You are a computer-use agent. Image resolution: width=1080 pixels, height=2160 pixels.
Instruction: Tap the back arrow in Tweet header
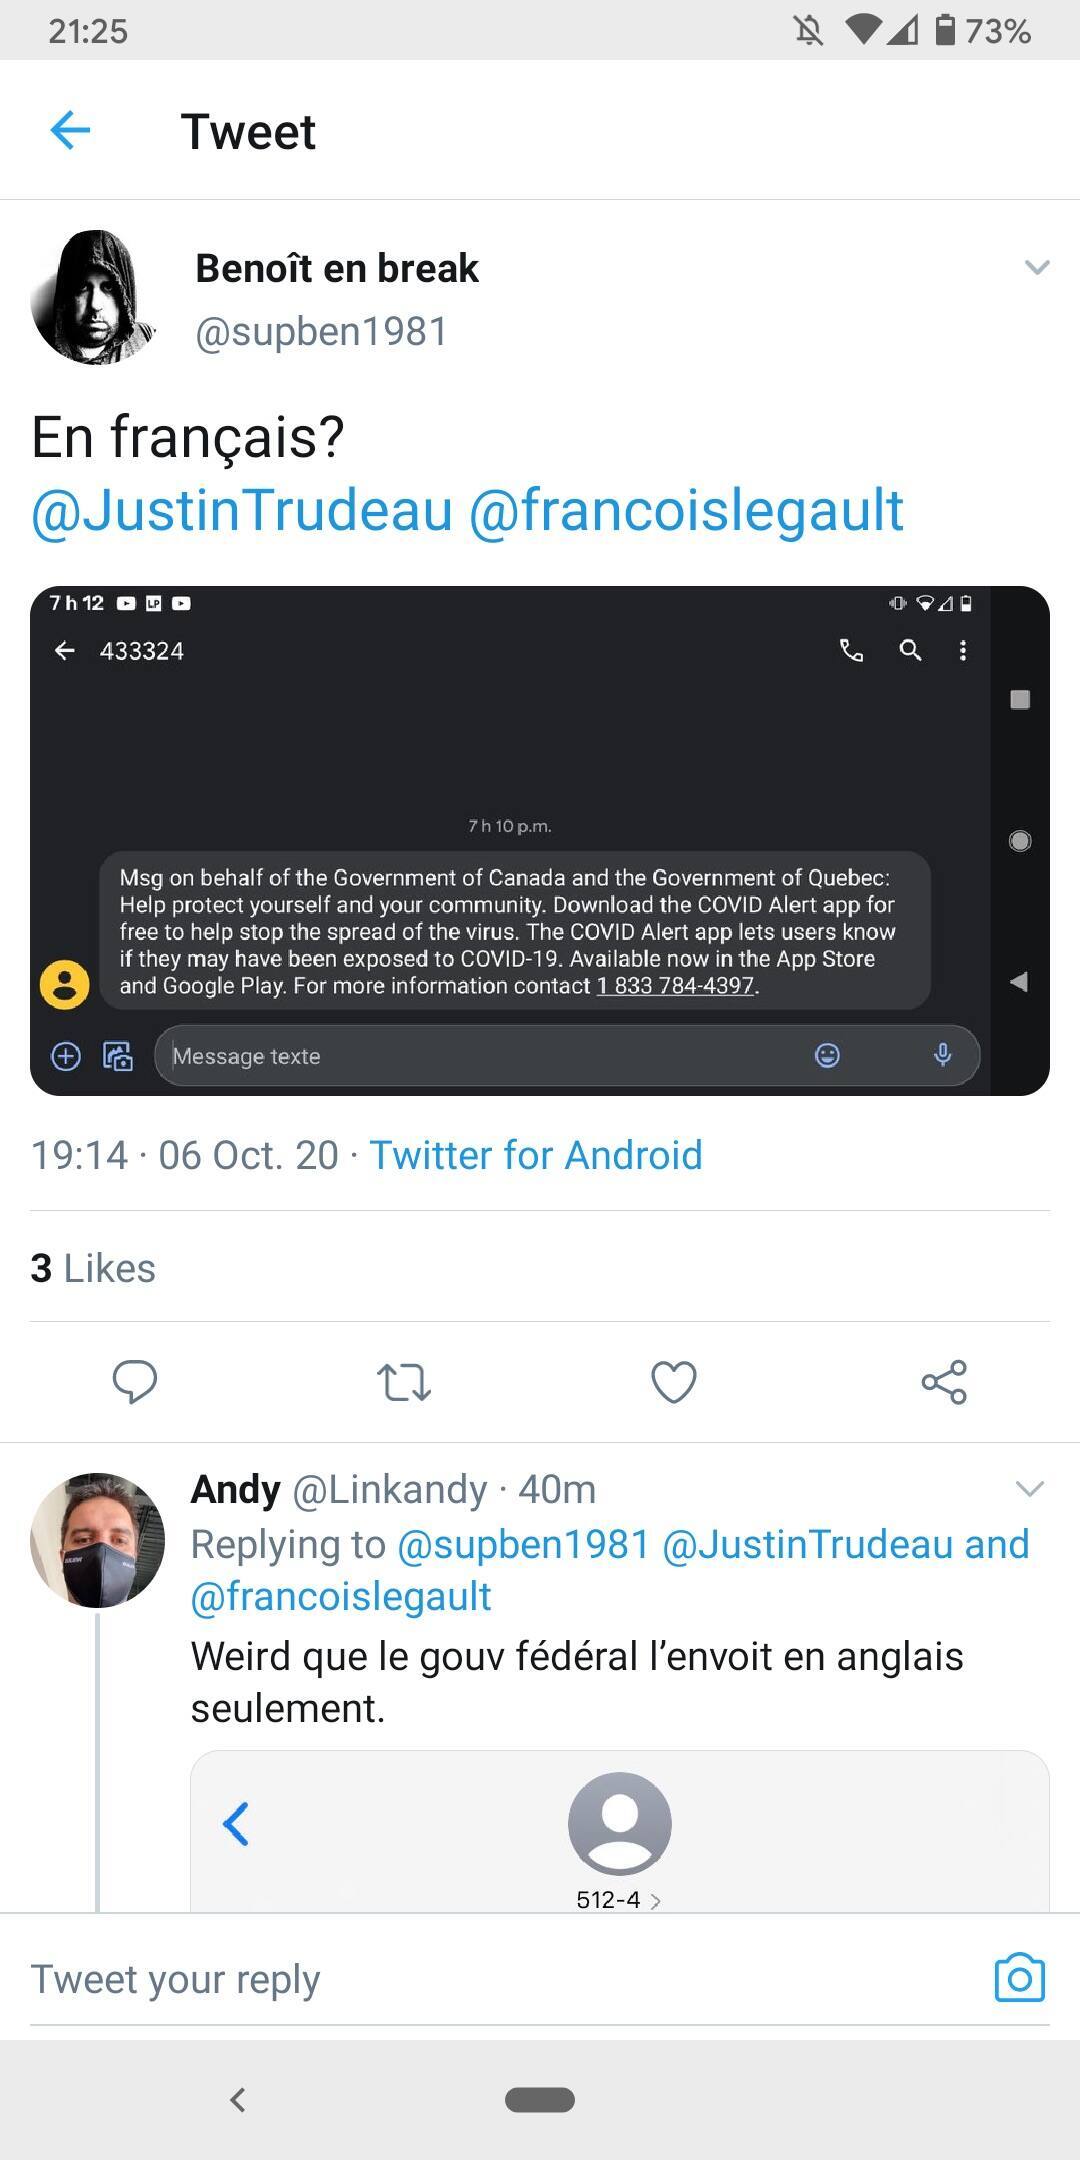[70, 130]
